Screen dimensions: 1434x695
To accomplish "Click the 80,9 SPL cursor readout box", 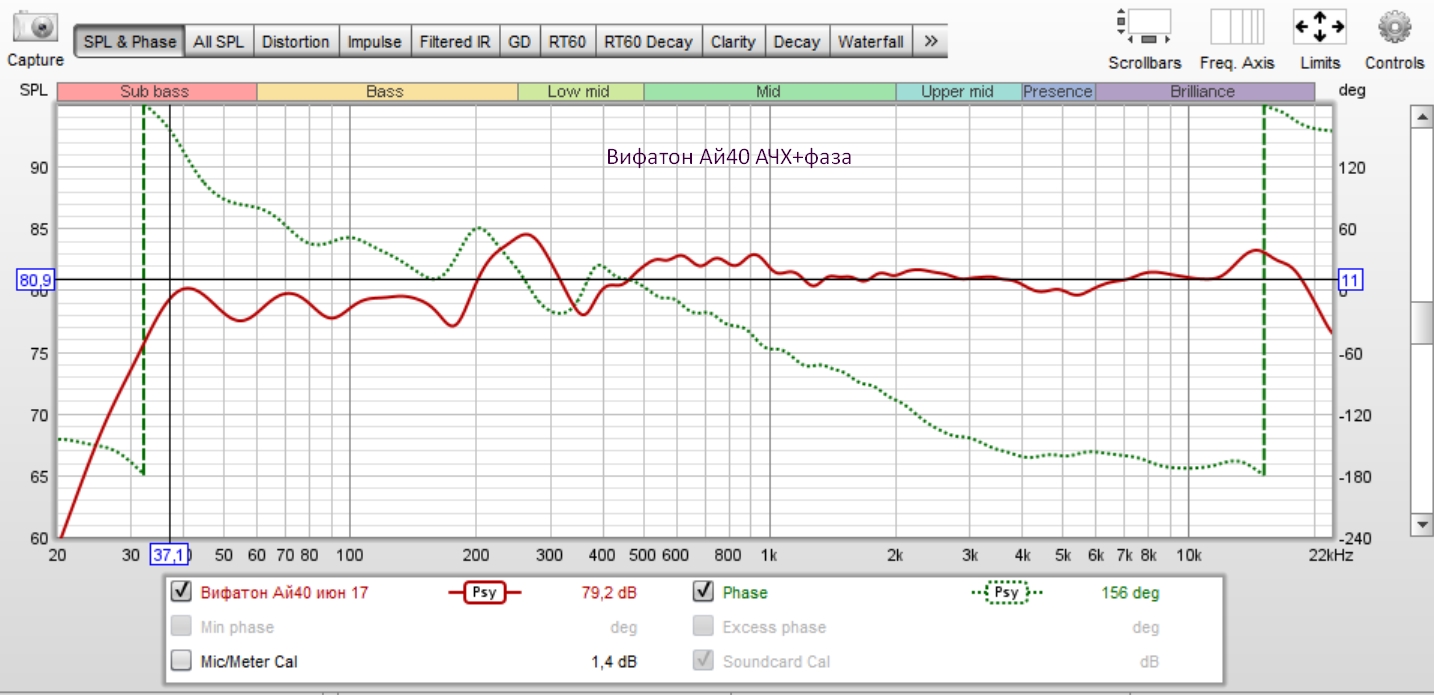I will tap(35, 280).
